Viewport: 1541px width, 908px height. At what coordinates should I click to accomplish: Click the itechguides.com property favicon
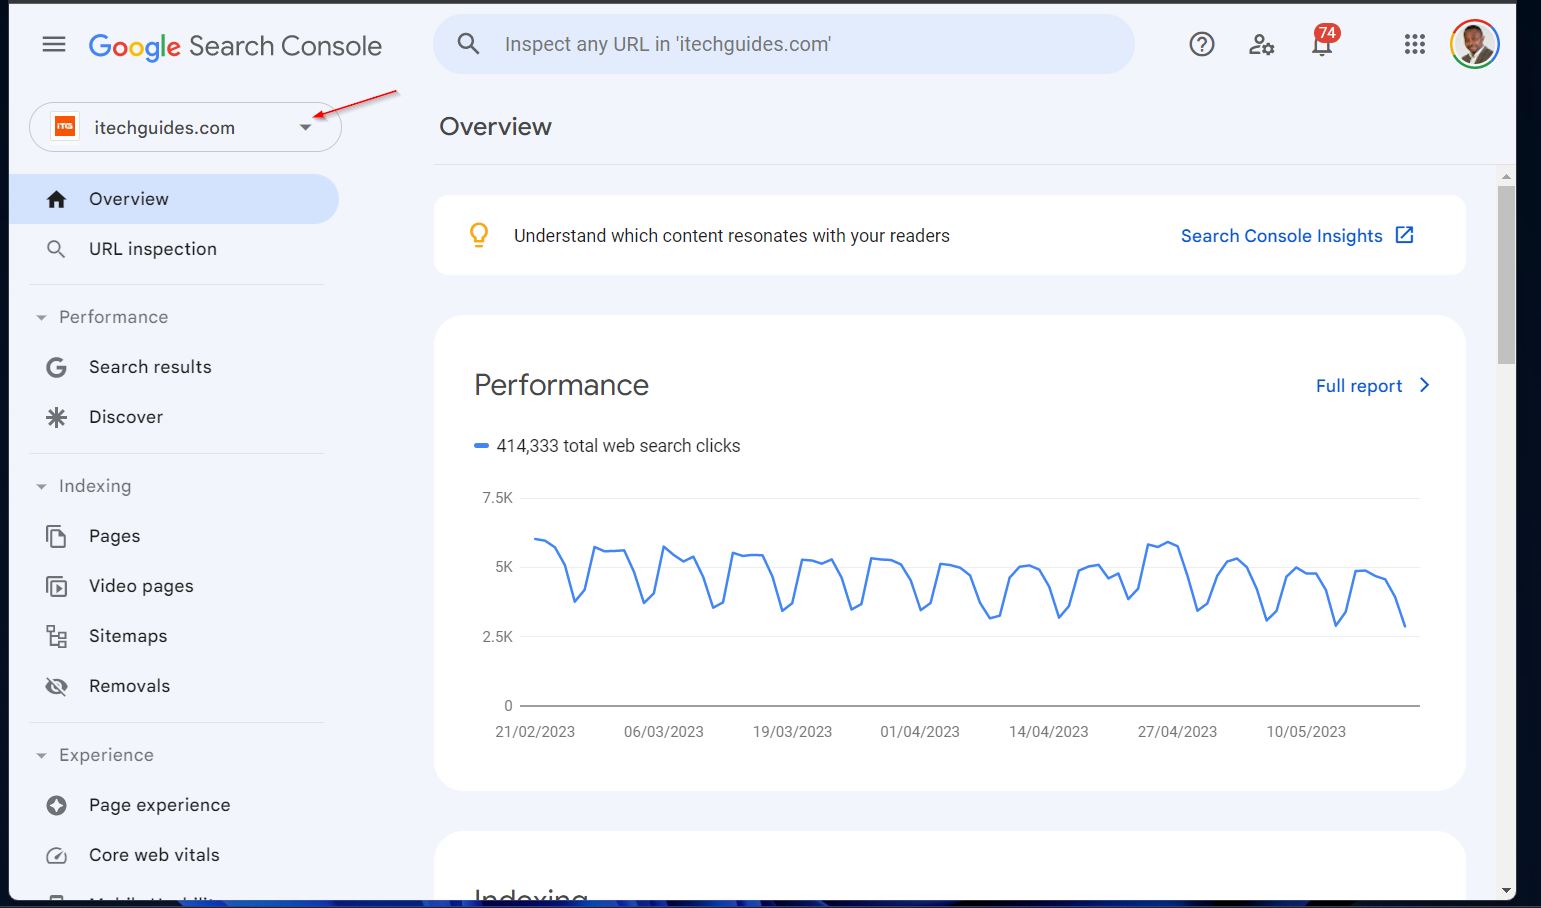[x=65, y=127]
